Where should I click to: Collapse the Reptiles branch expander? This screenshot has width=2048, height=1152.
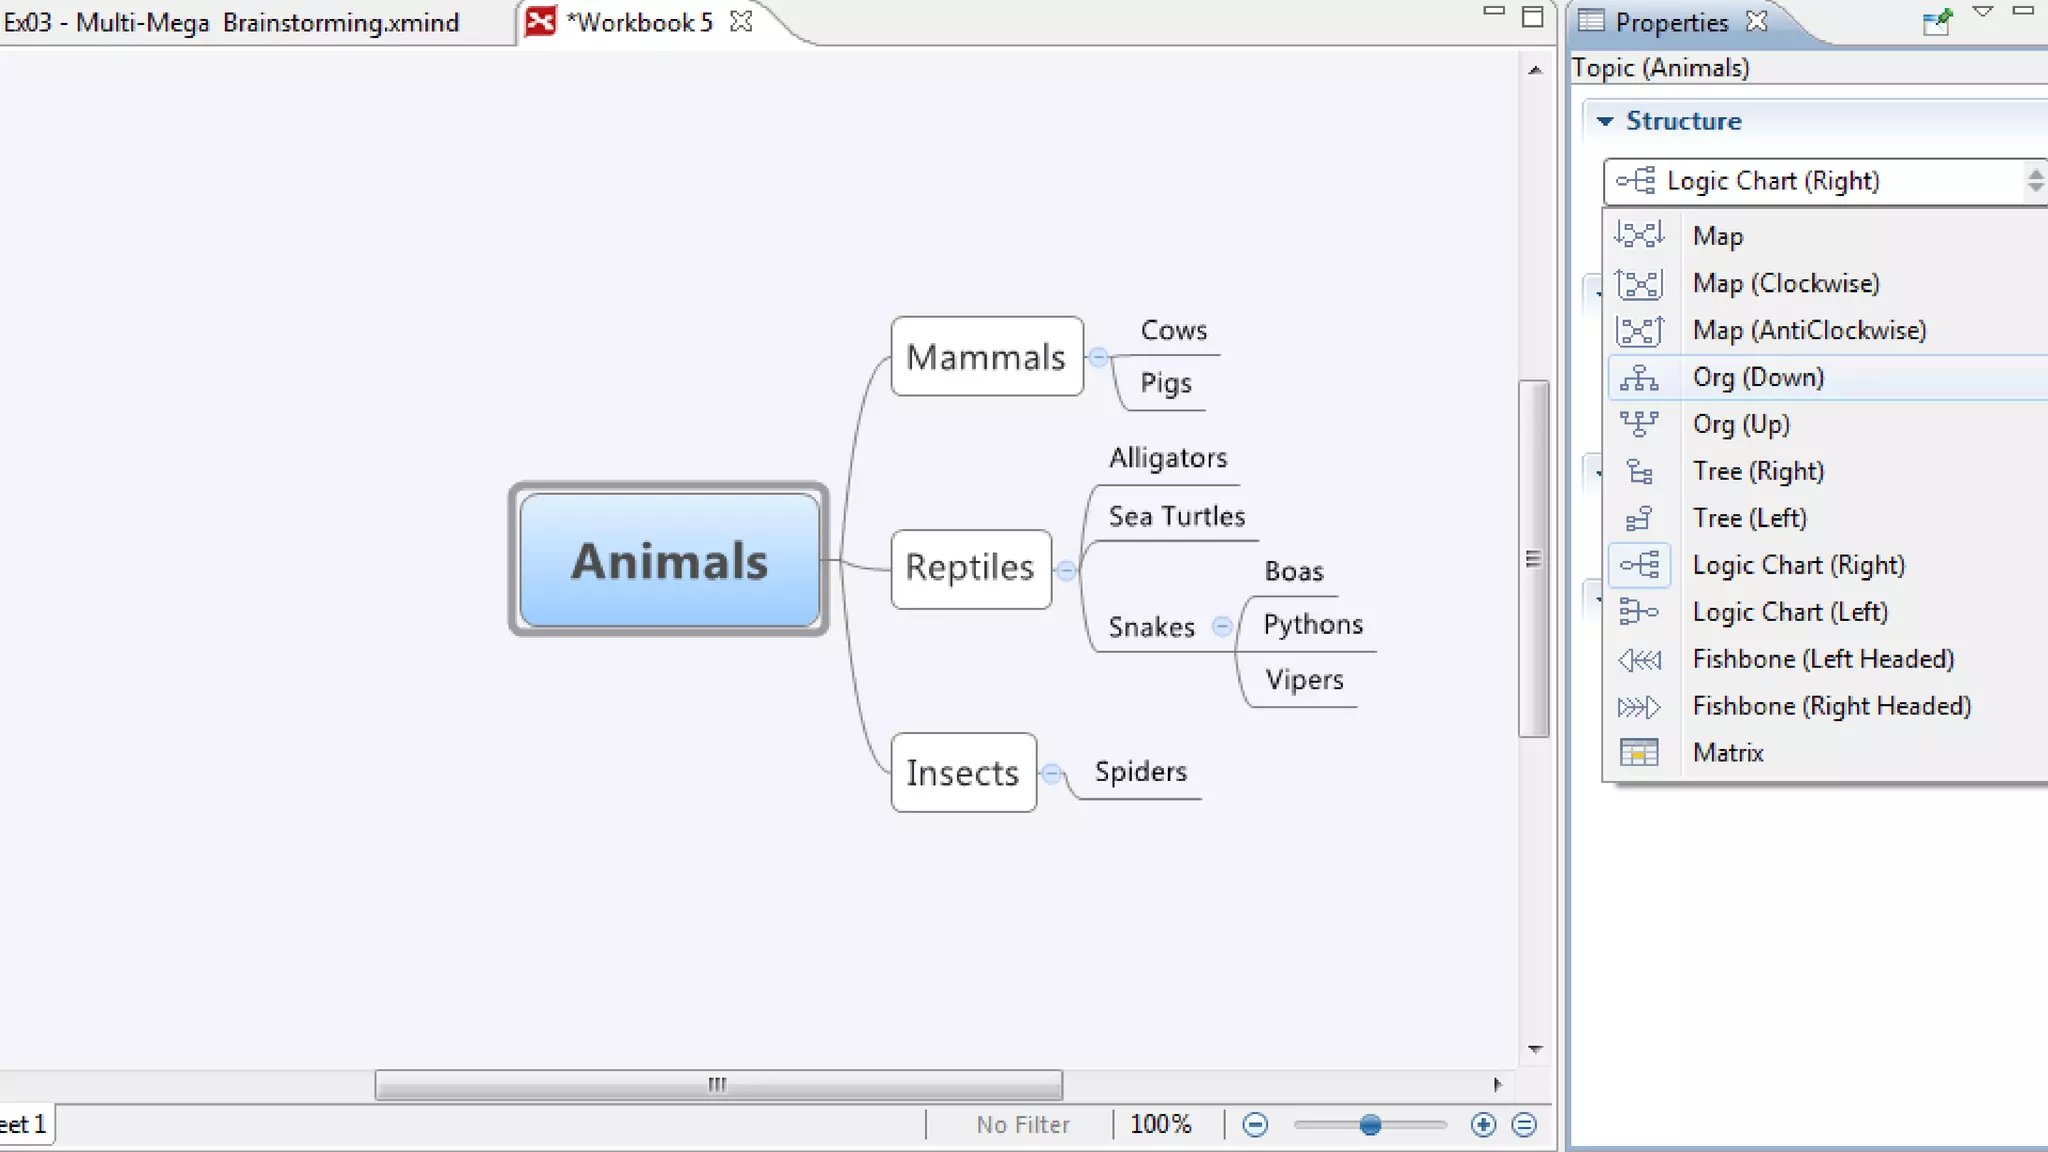click(x=1066, y=571)
